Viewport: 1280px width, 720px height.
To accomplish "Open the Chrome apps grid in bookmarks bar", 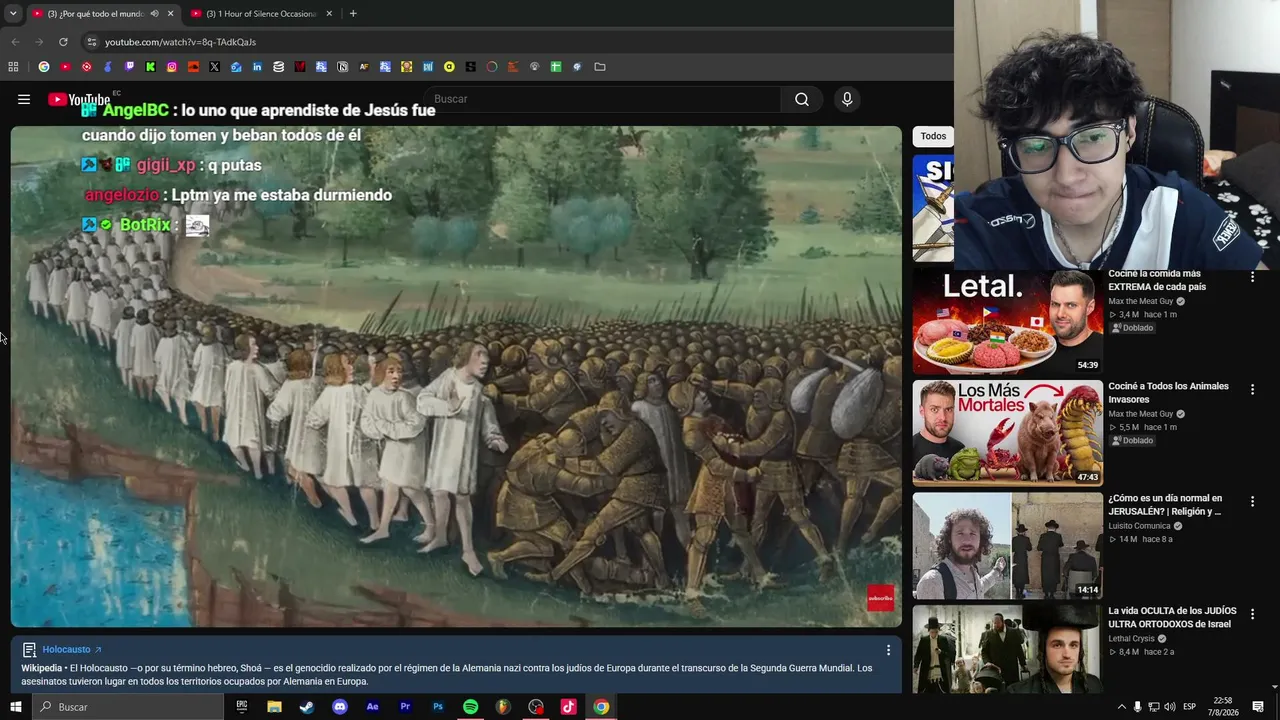I will pyautogui.click(x=13, y=67).
